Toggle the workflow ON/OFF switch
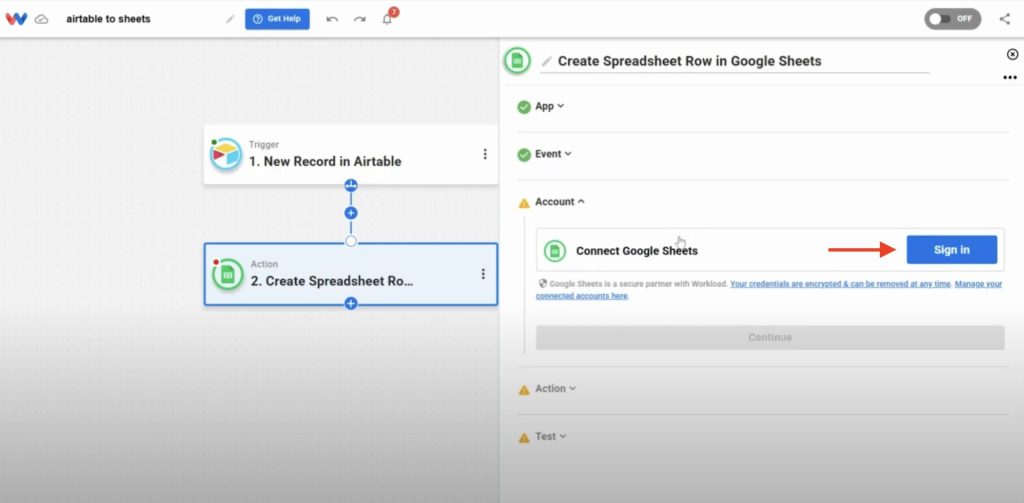1024x503 pixels. point(952,19)
